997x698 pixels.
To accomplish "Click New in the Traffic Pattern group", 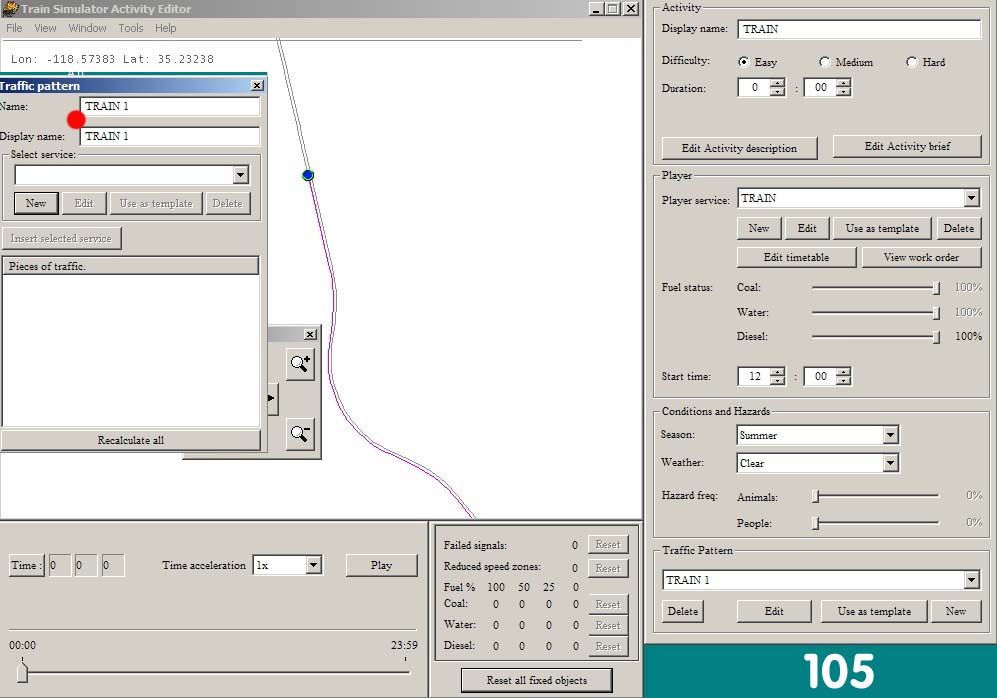I will [x=956, y=612].
